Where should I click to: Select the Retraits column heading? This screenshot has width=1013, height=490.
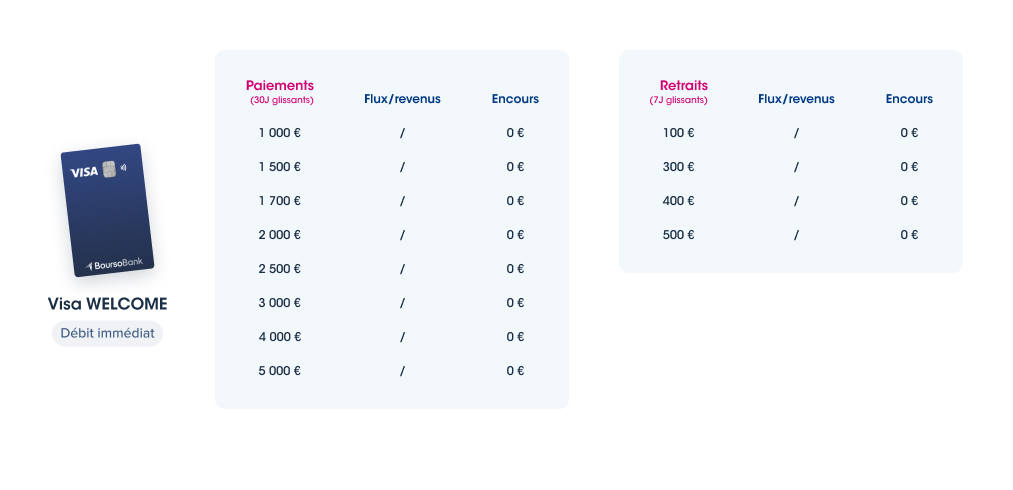pyautogui.click(x=684, y=85)
